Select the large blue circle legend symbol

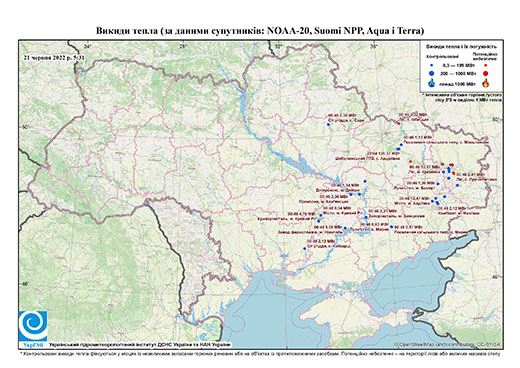point(432,73)
